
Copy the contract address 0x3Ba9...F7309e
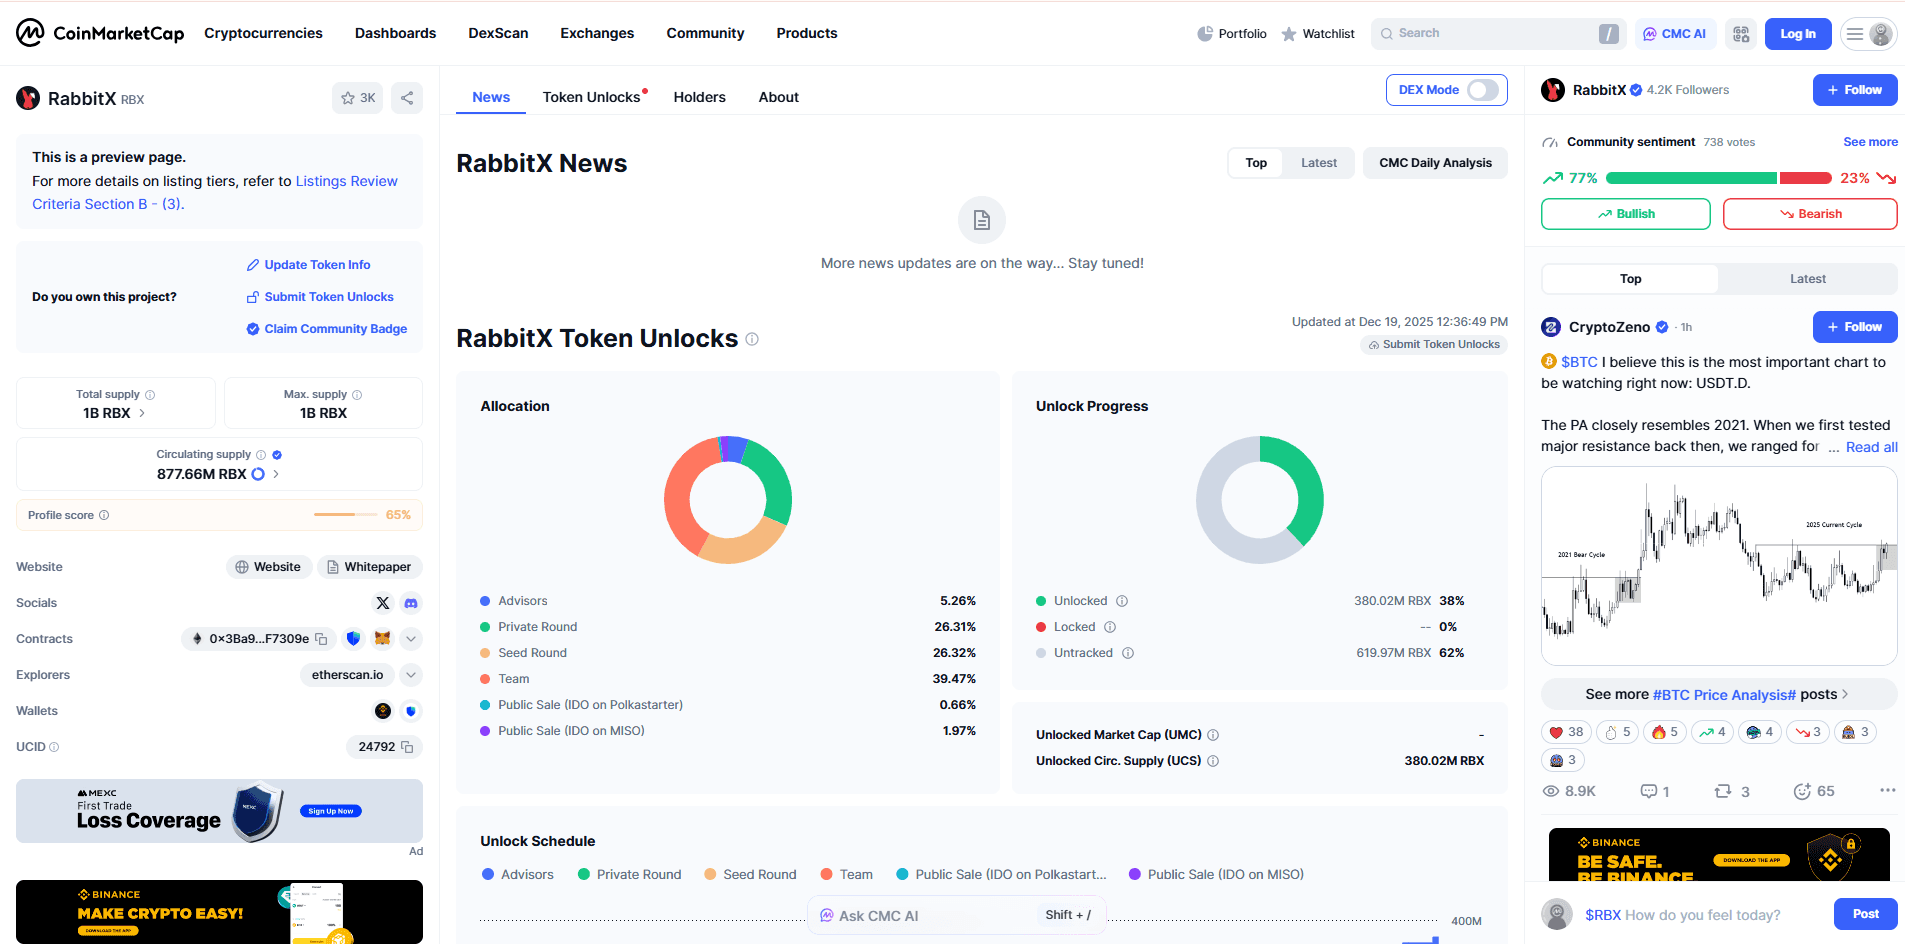coord(321,639)
